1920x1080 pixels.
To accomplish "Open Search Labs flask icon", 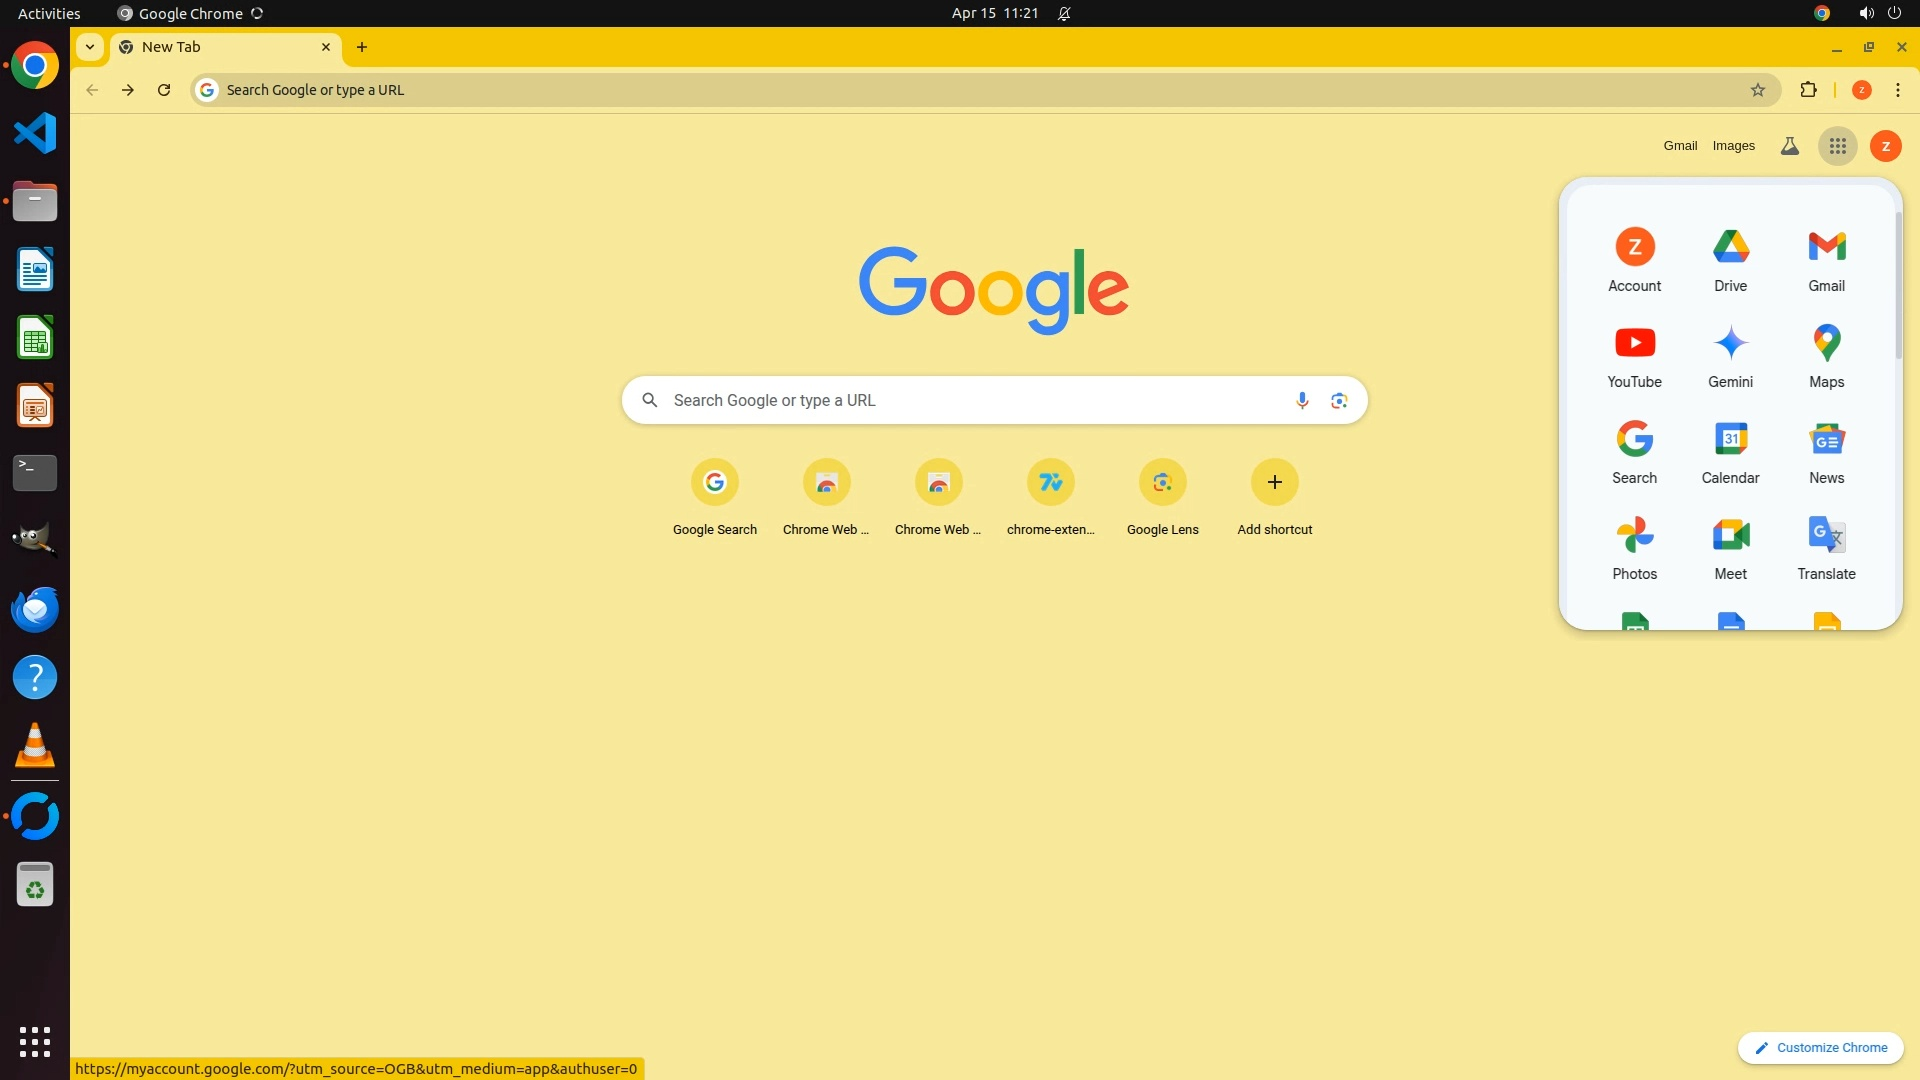I will [x=1789, y=146].
